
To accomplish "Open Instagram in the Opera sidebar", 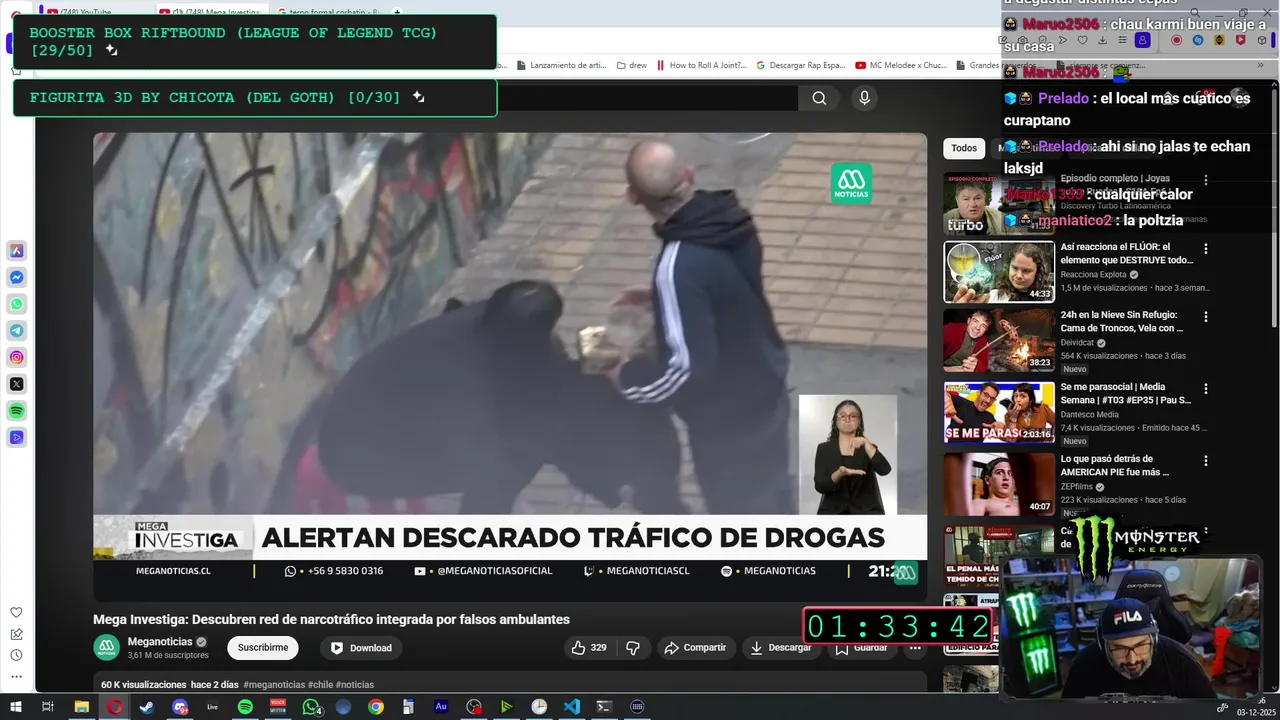I will point(17,357).
